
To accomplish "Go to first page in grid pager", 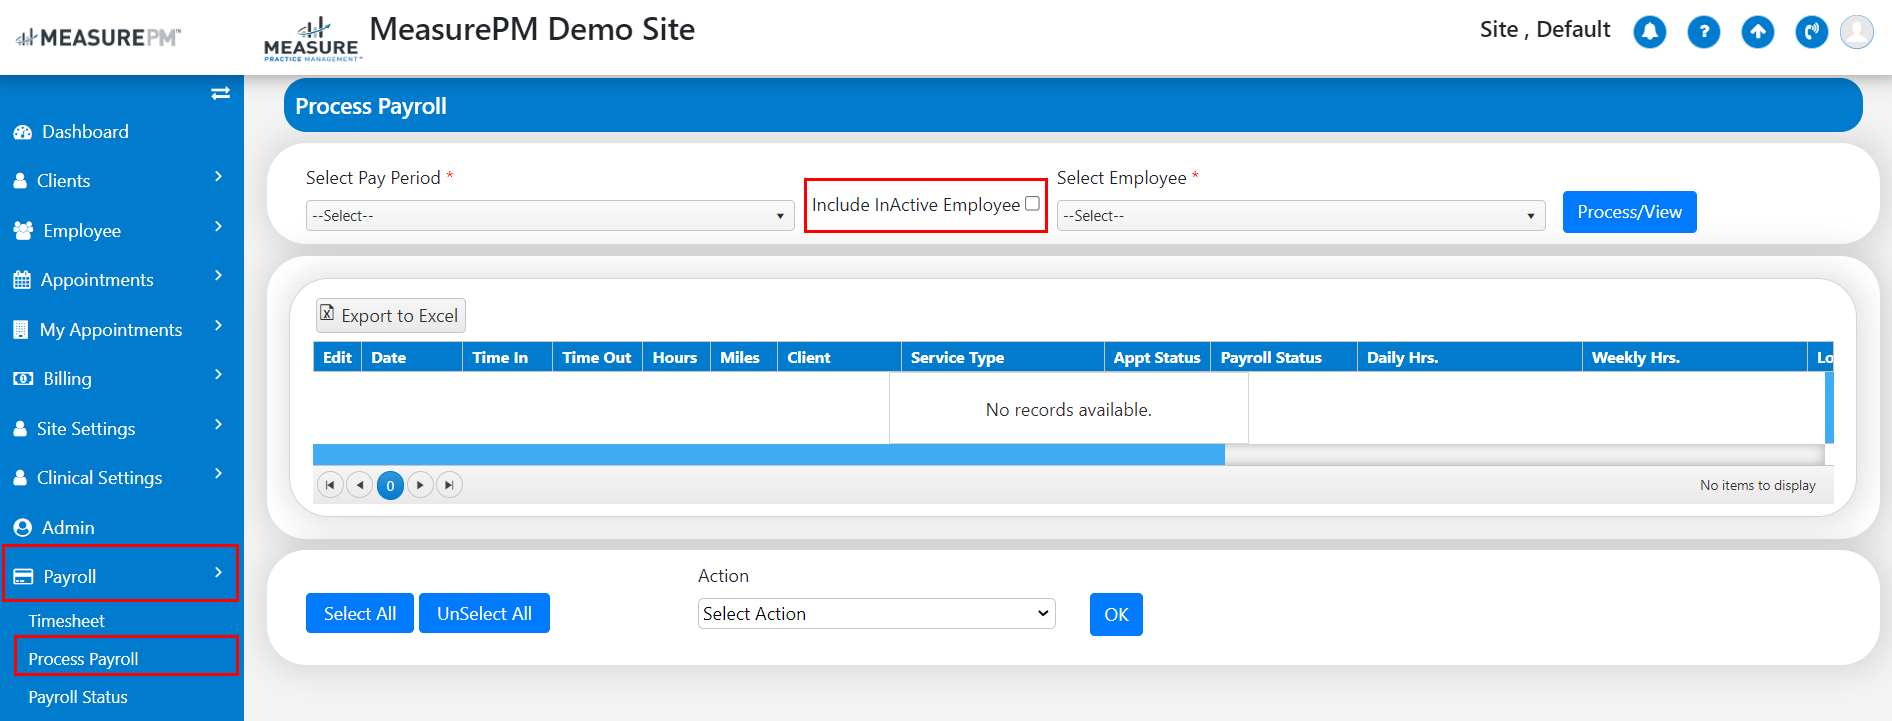I will pos(330,485).
